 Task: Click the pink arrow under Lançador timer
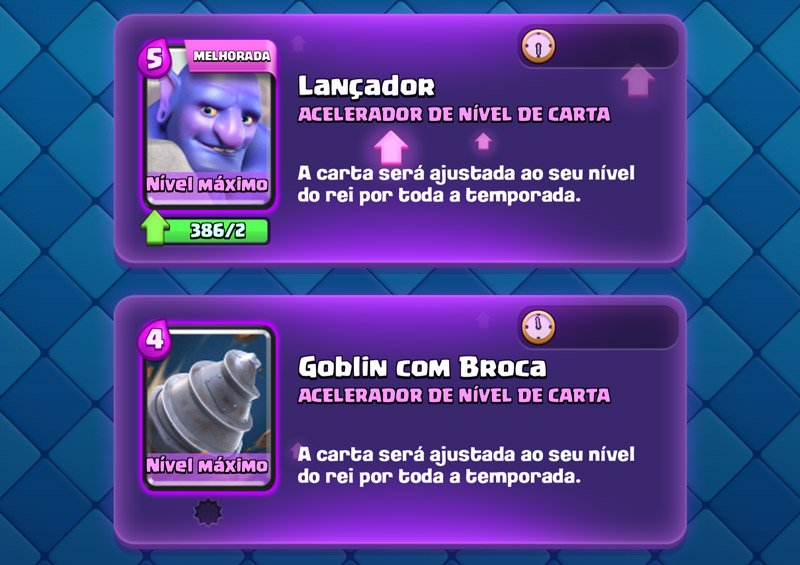pyautogui.click(x=638, y=80)
